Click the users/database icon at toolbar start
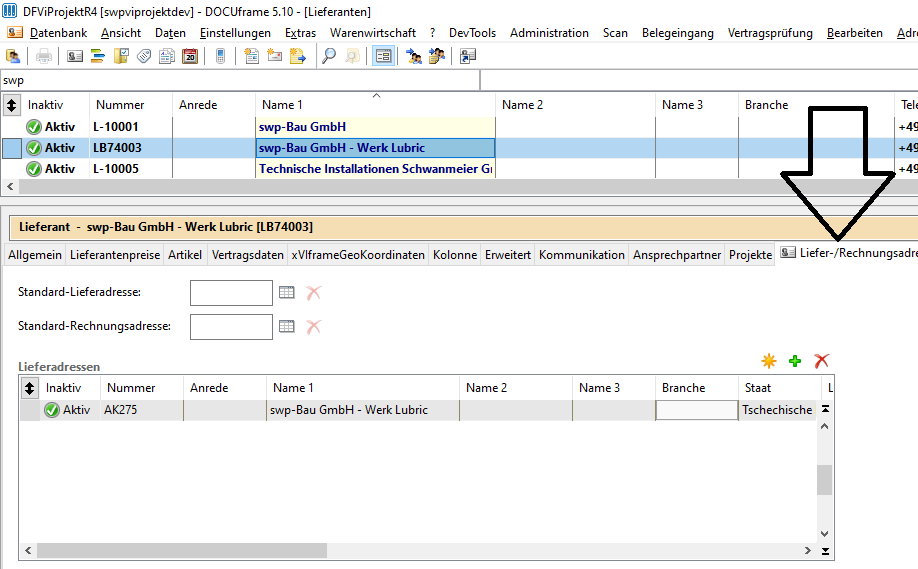 (x=13, y=56)
